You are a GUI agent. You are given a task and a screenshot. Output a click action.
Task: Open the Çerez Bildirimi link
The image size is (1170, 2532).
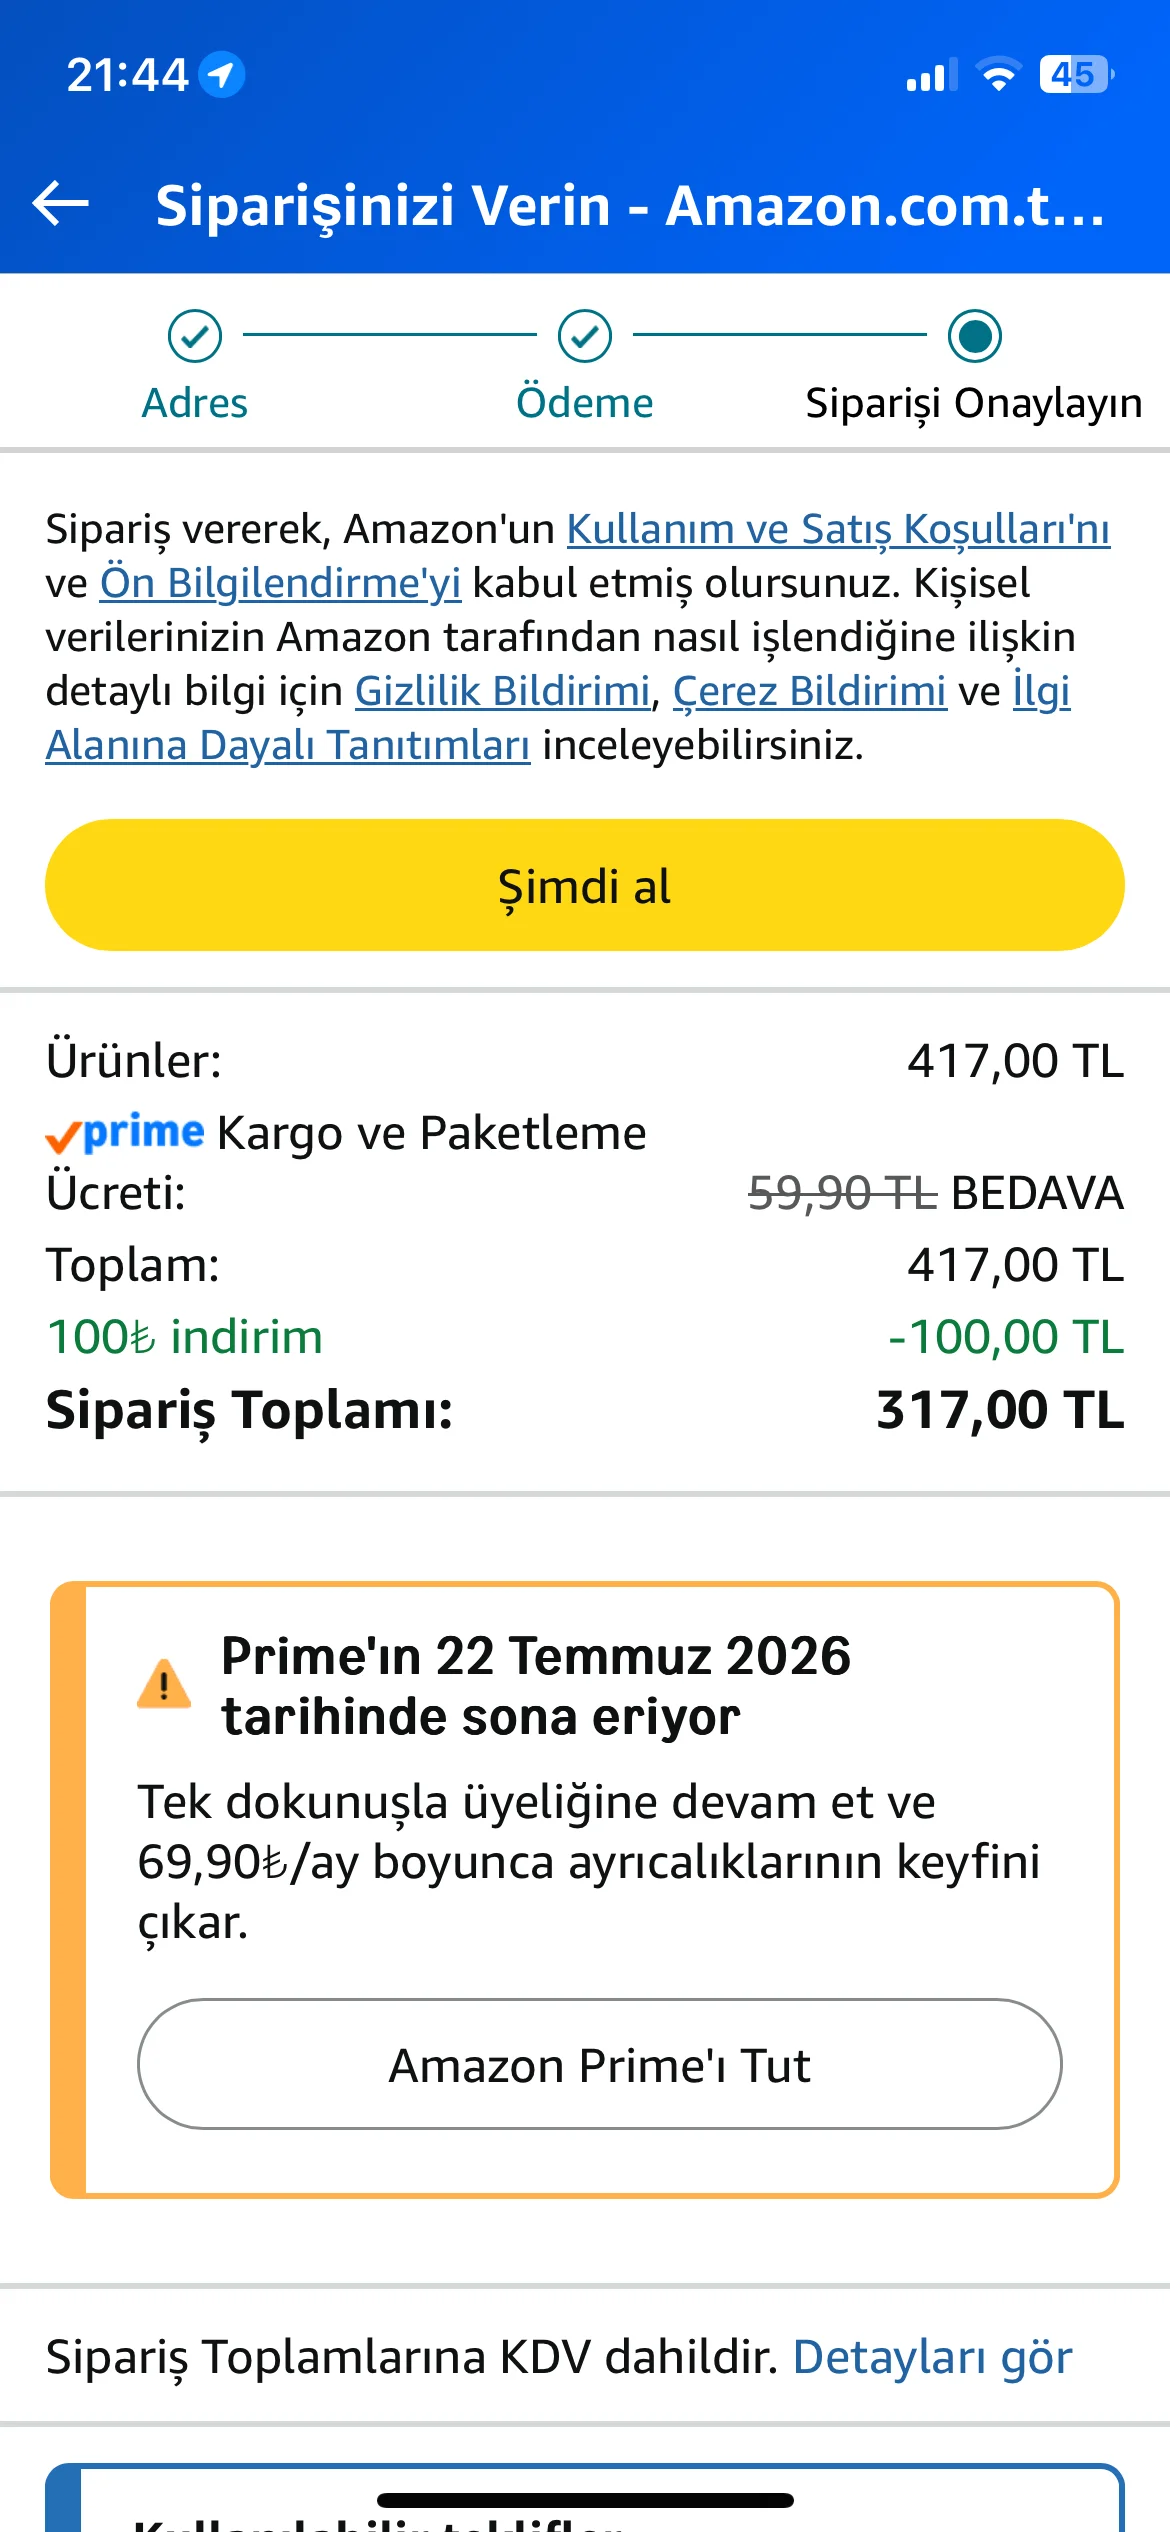point(810,691)
